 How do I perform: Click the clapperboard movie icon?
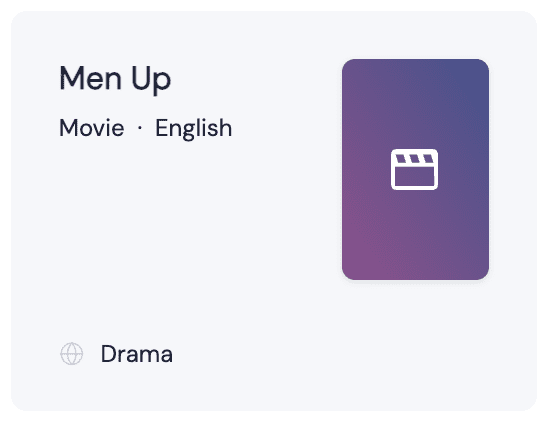414,169
